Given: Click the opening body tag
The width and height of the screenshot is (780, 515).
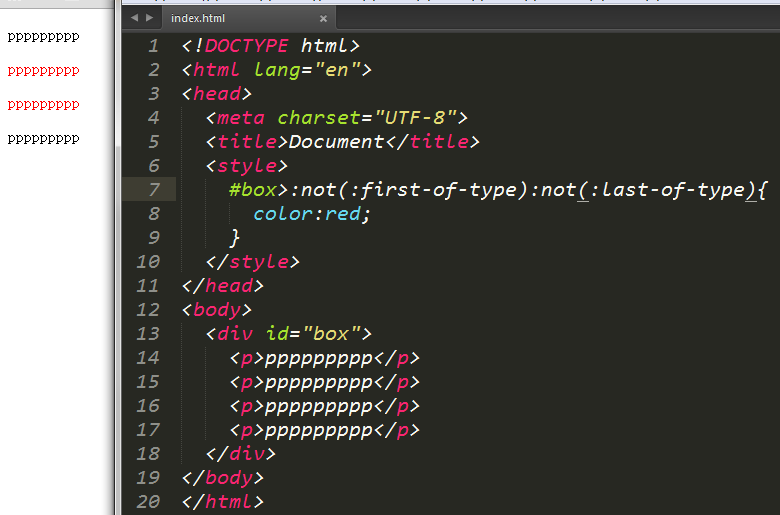Looking at the screenshot, I should [x=217, y=310].
